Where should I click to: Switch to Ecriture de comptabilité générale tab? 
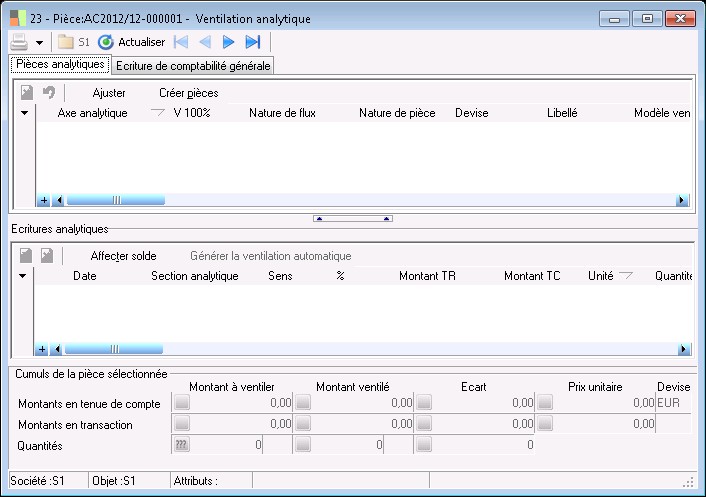coord(192,66)
